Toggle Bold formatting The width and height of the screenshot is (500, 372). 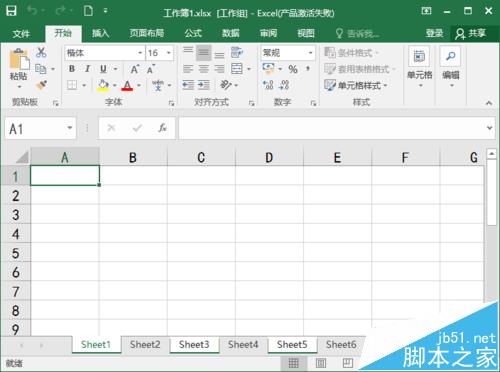(72, 69)
